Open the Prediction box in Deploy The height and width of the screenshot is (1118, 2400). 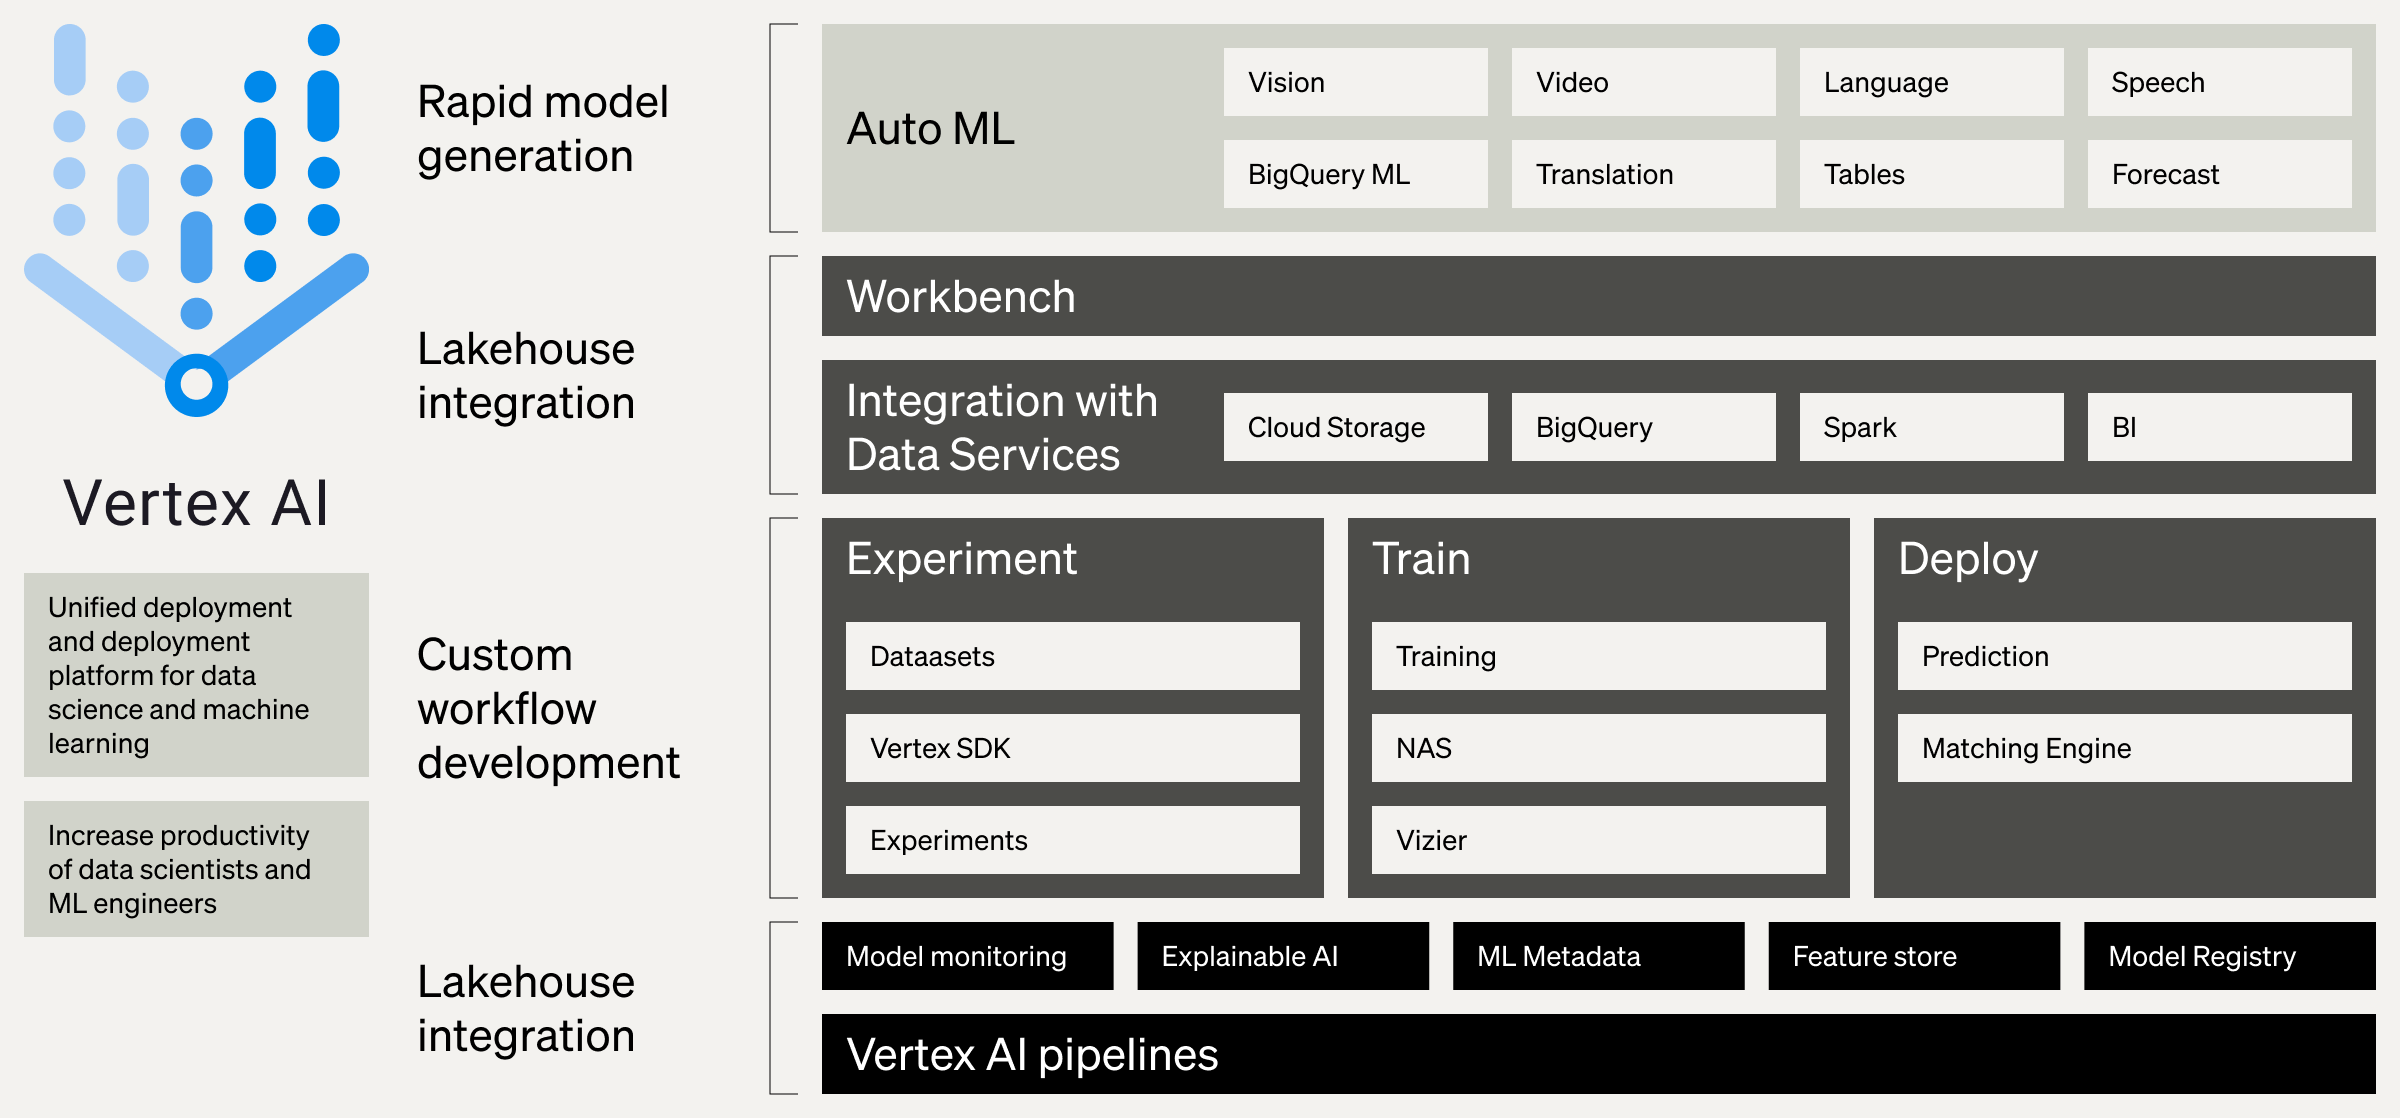pos(2124,656)
